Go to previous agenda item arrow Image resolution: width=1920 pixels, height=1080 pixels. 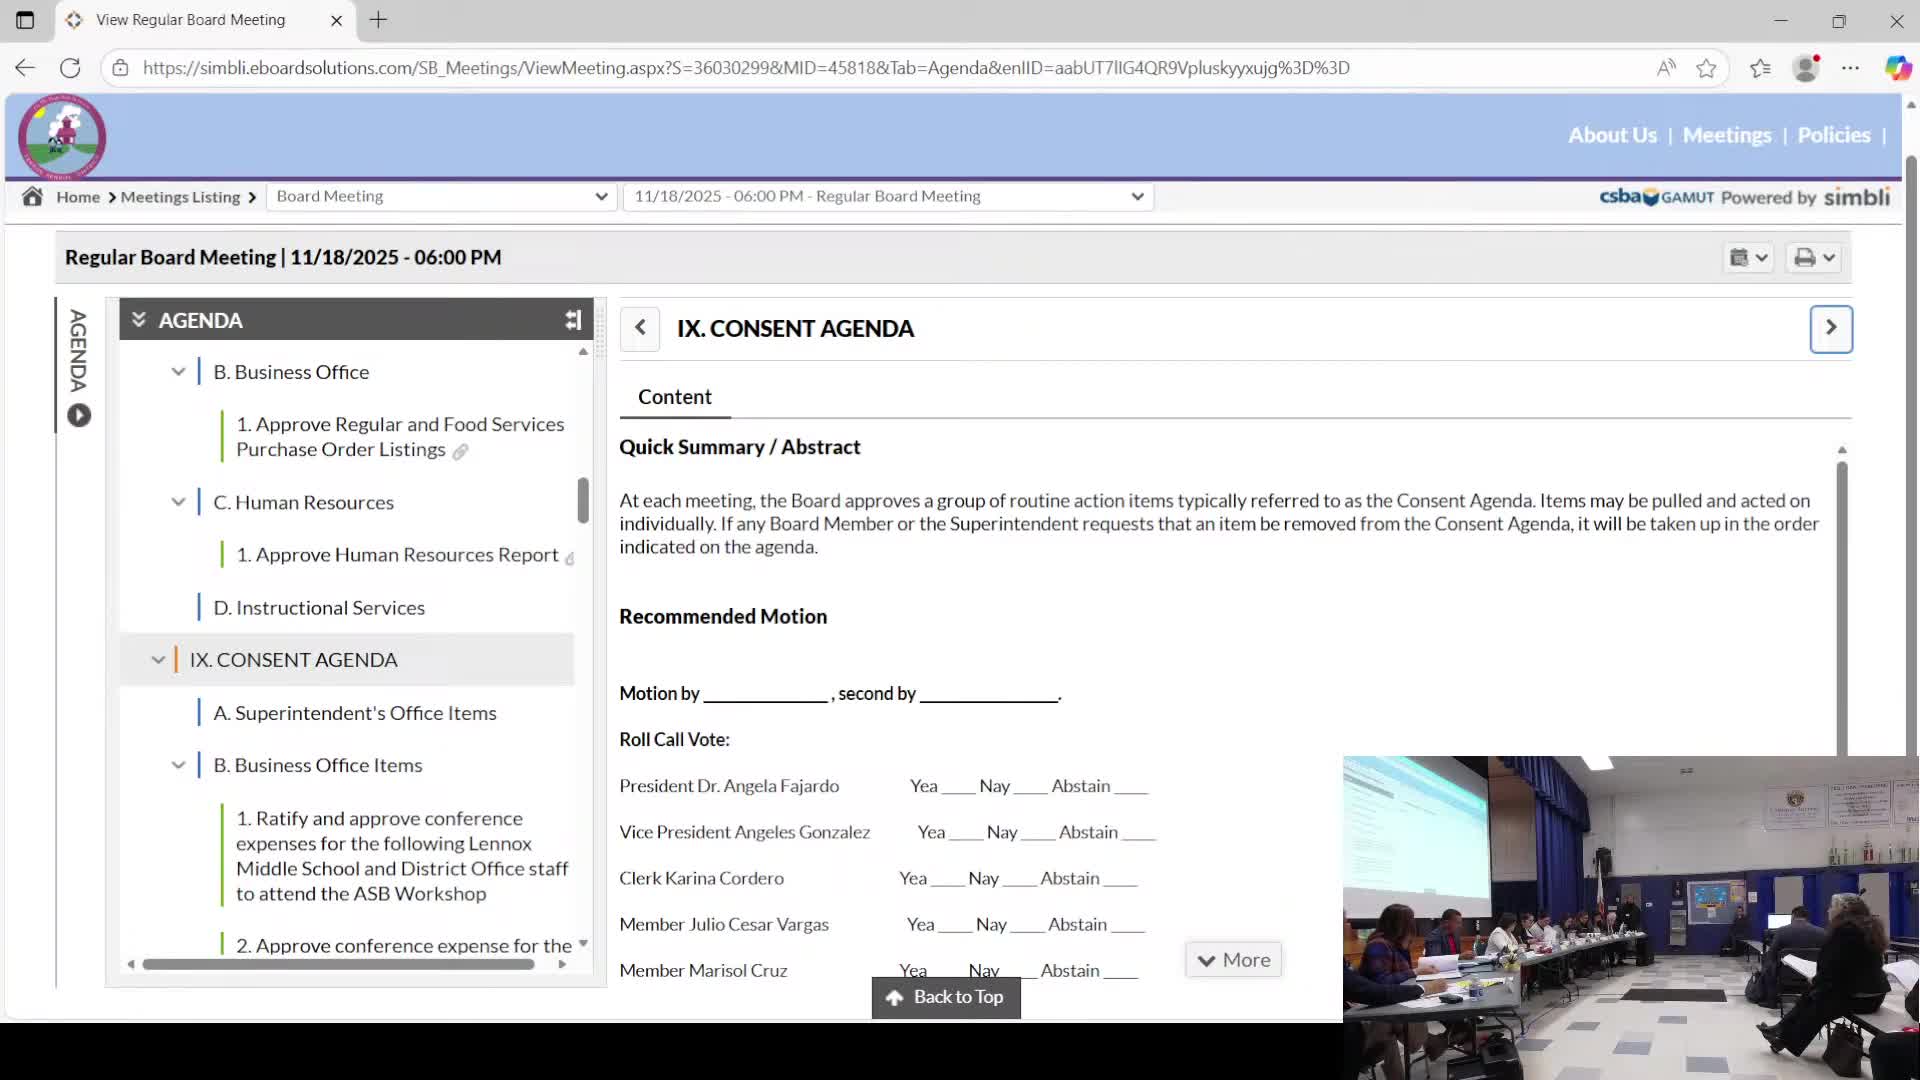(x=640, y=328)
